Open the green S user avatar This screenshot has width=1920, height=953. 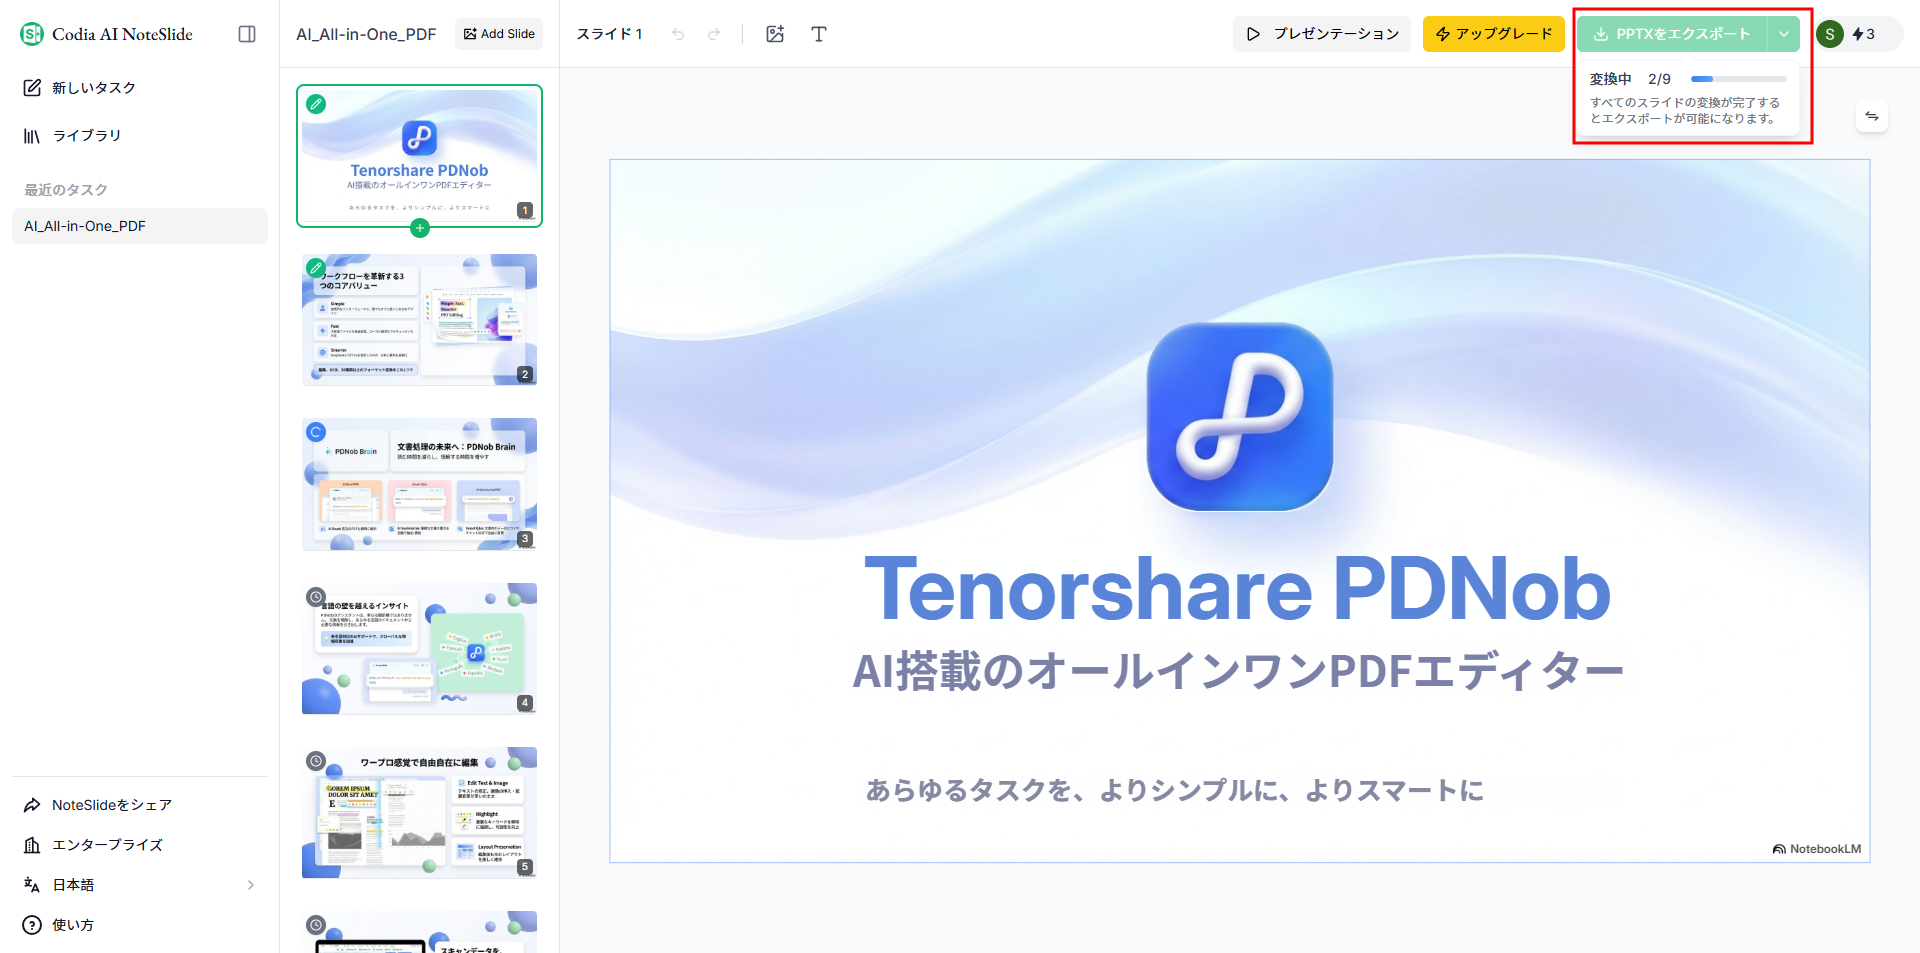[x=1830, y=34]
